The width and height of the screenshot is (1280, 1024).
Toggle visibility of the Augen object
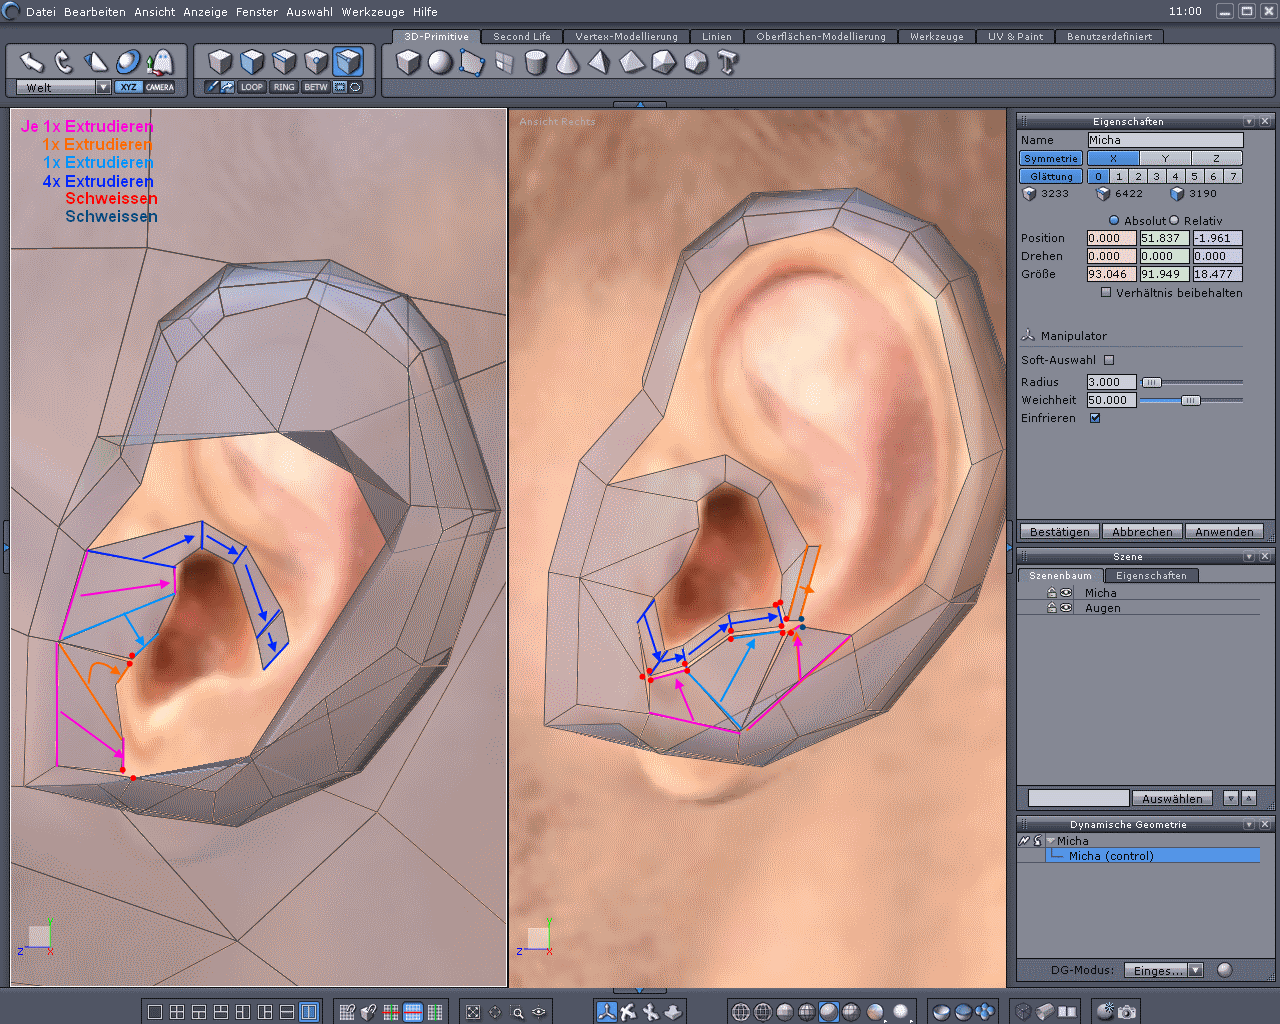1066,608
